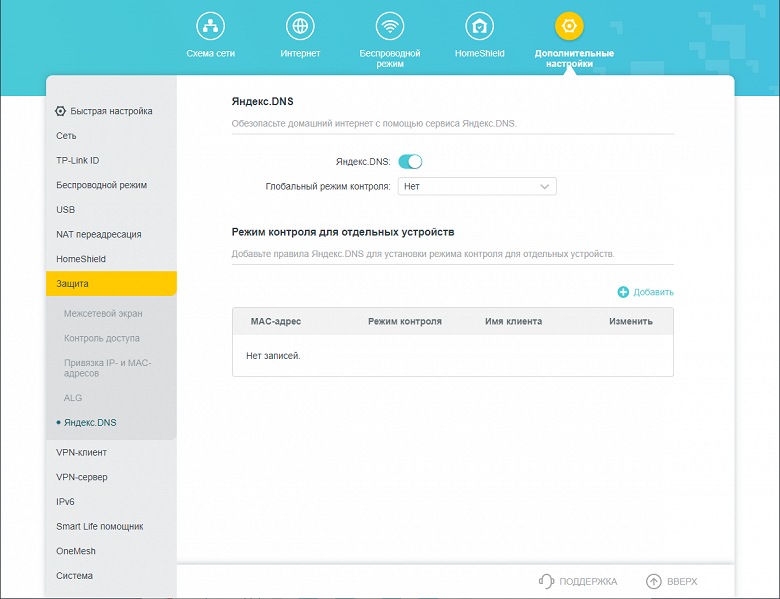The image size is (780, 599).
Task: Toggle the Яндекс.DNS switch off
Action: pyautogui.click(x=410, y=162)
